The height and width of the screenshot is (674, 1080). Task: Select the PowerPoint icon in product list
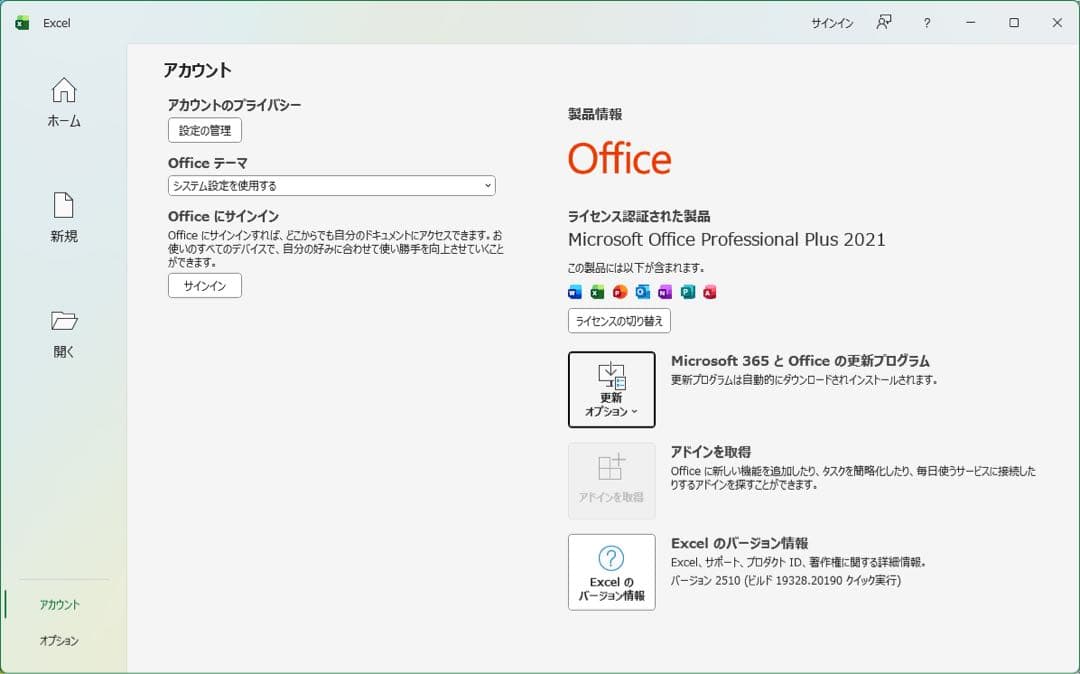coord(620,291)
